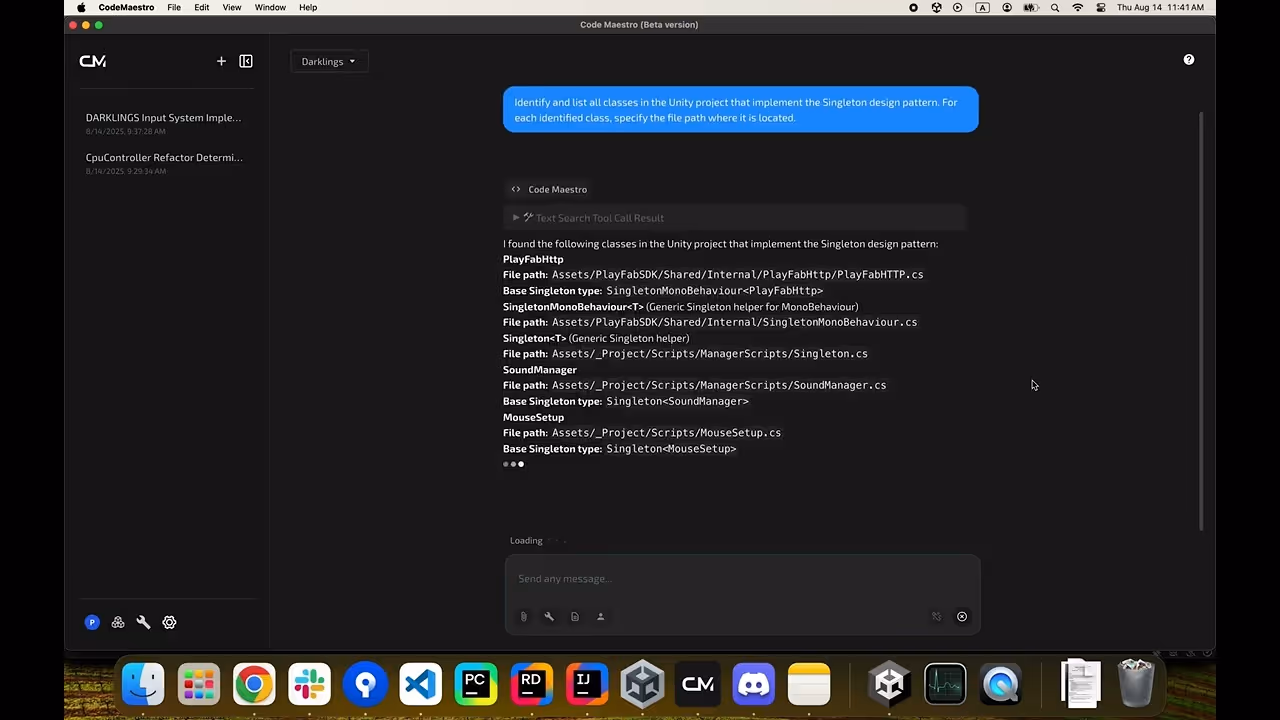
Task: Focus the Send any message field
Action: (742, 579)
